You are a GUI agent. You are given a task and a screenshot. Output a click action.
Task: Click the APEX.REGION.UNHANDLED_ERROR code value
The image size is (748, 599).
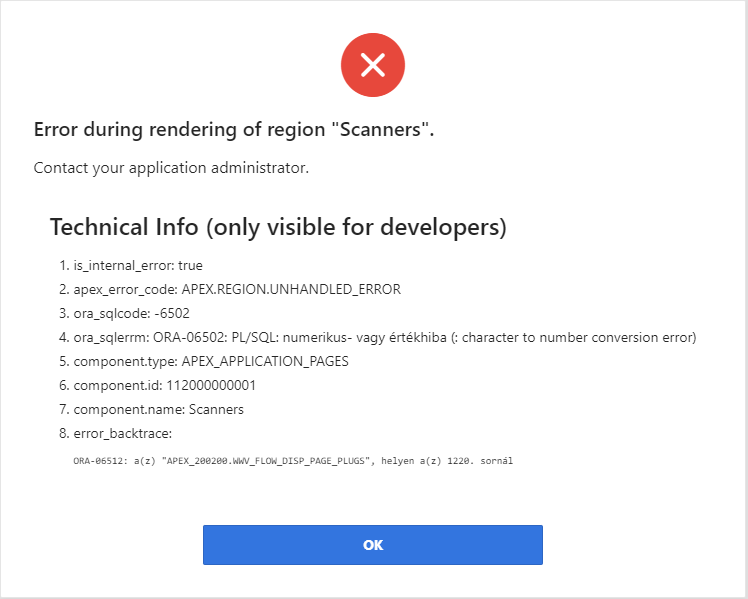coord(291,290)
